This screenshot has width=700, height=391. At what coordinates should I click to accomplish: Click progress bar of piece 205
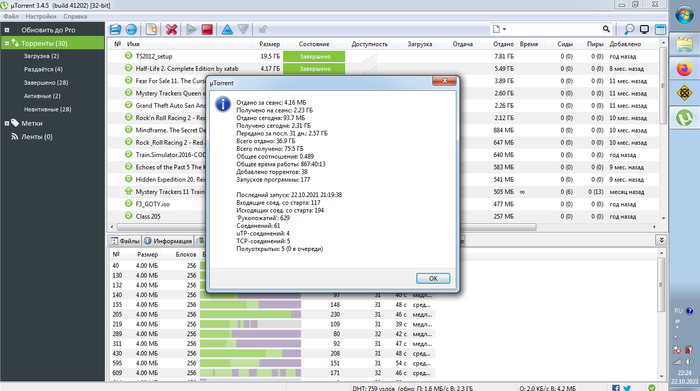click(250, 314)
